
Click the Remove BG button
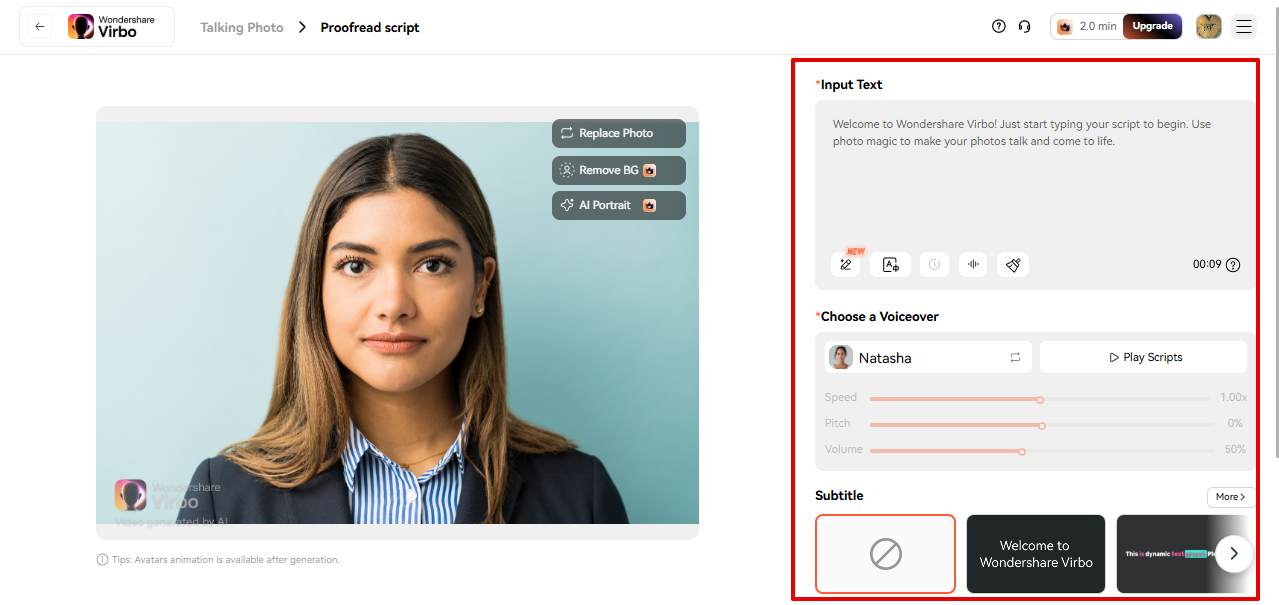(x=619, y=170)
